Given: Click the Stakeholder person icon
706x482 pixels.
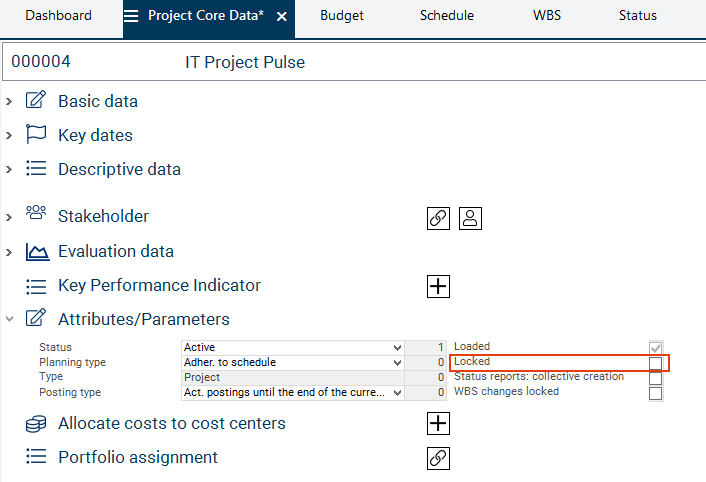Looking at the screenshot, I should 471,218.
